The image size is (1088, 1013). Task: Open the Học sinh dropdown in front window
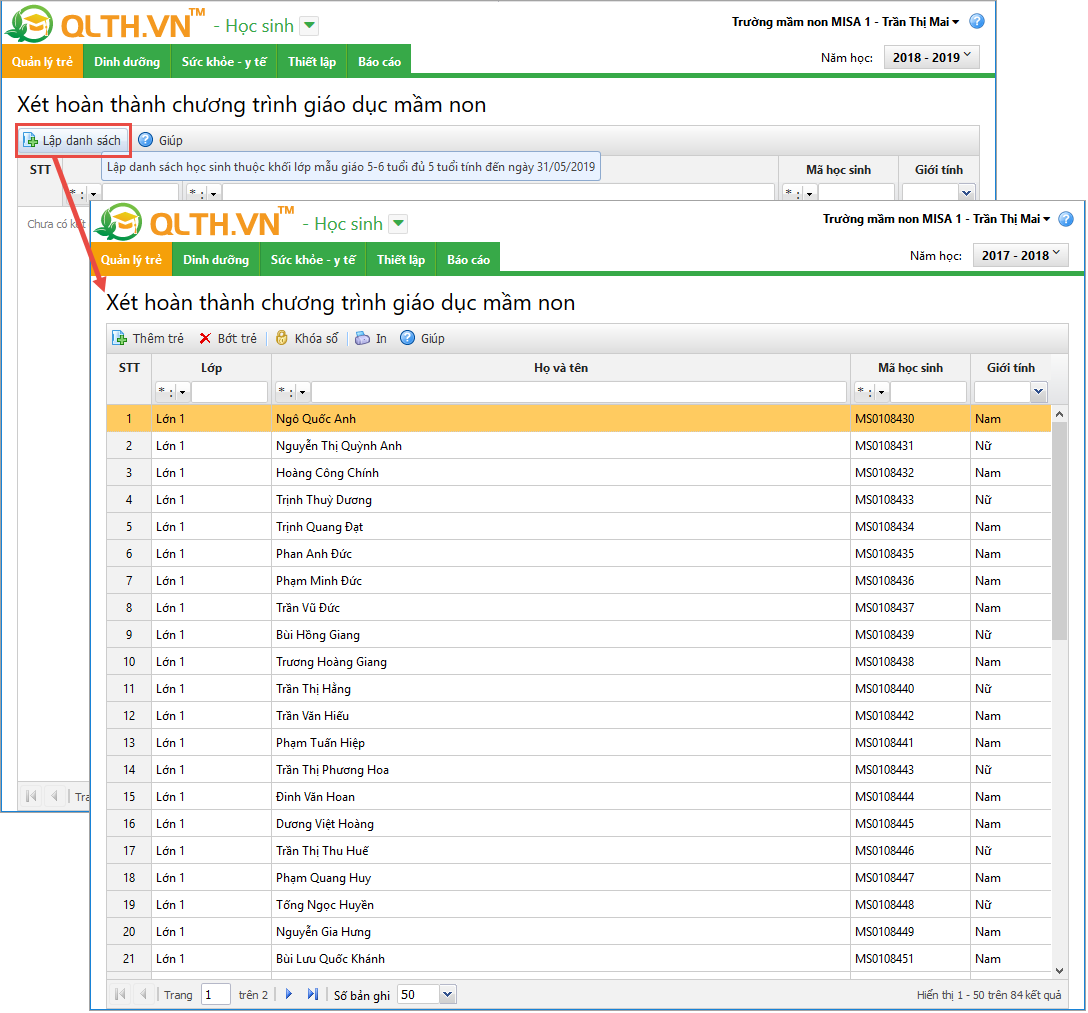(398, 224)
